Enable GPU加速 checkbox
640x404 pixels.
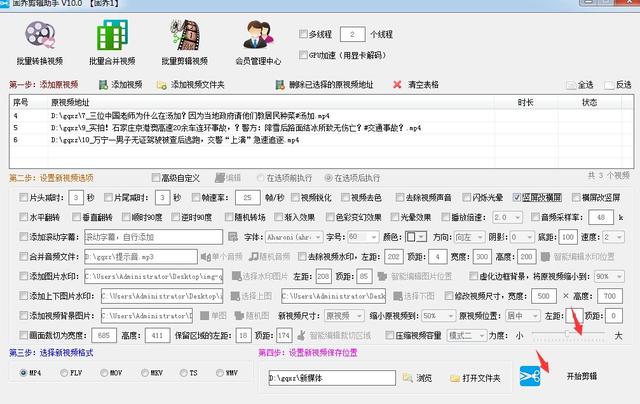click(x=303, y=55)
